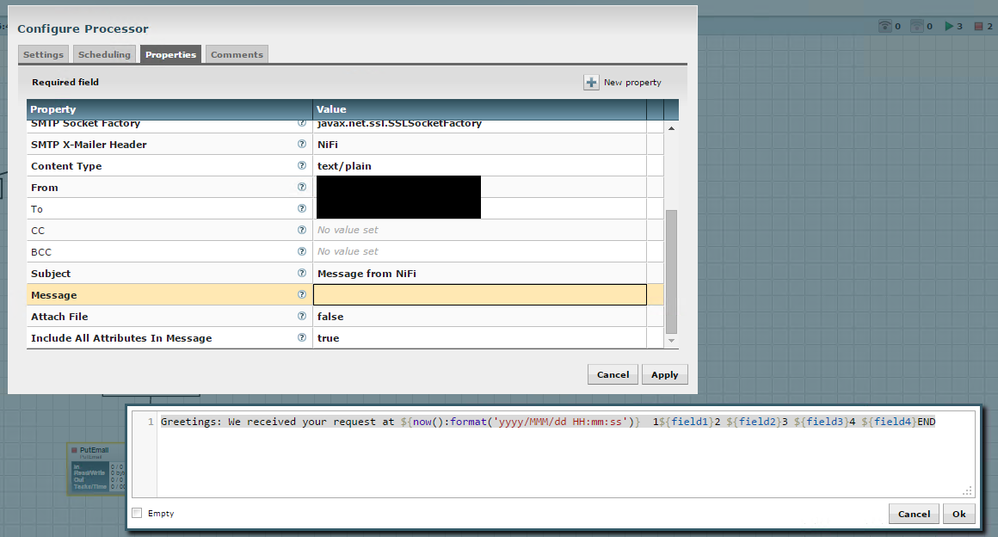Click the ${field4} expression in editor

pyautogui.click(x=889, y=421)
